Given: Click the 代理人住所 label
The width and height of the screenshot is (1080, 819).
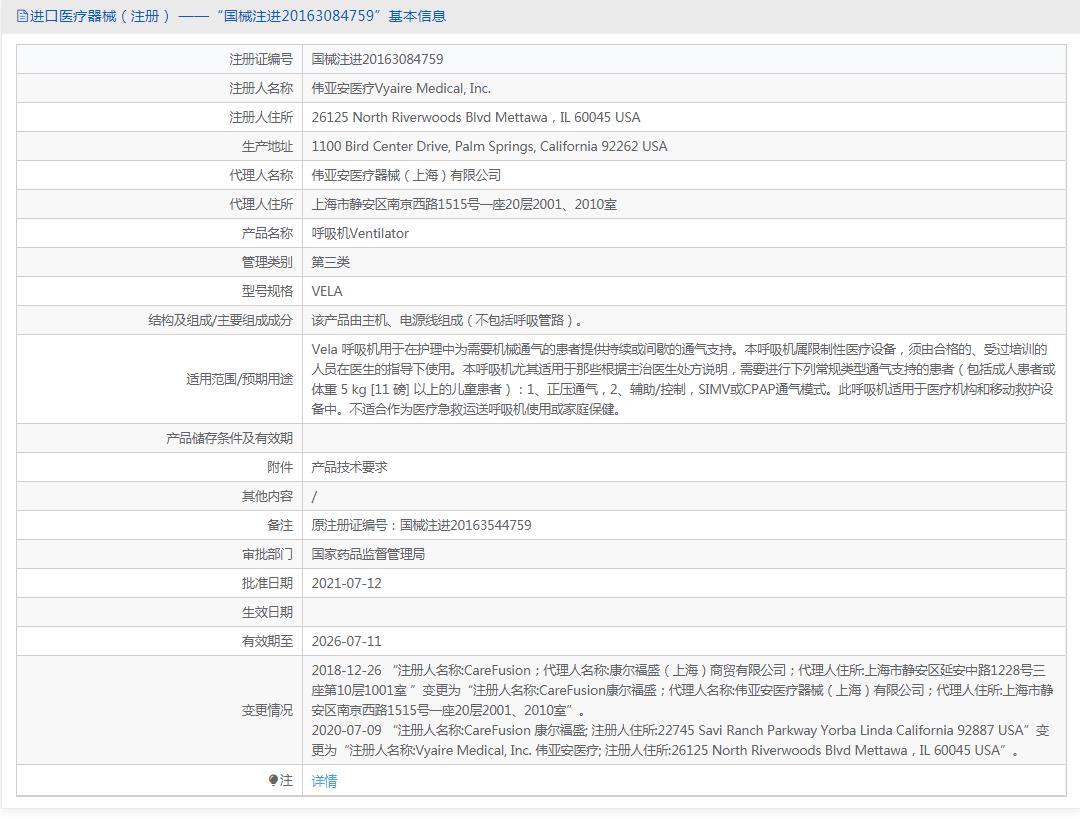Looking at the screenshot, I should point(261,204).
